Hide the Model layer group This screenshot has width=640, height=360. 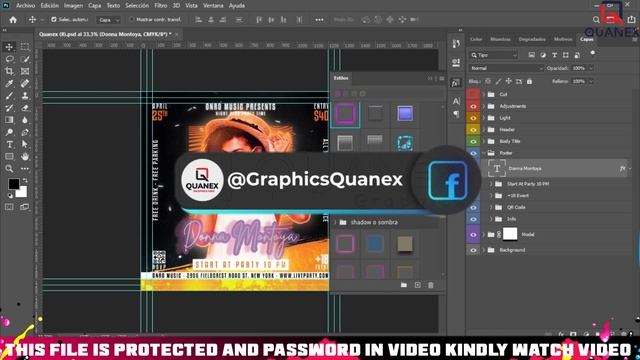473,235
